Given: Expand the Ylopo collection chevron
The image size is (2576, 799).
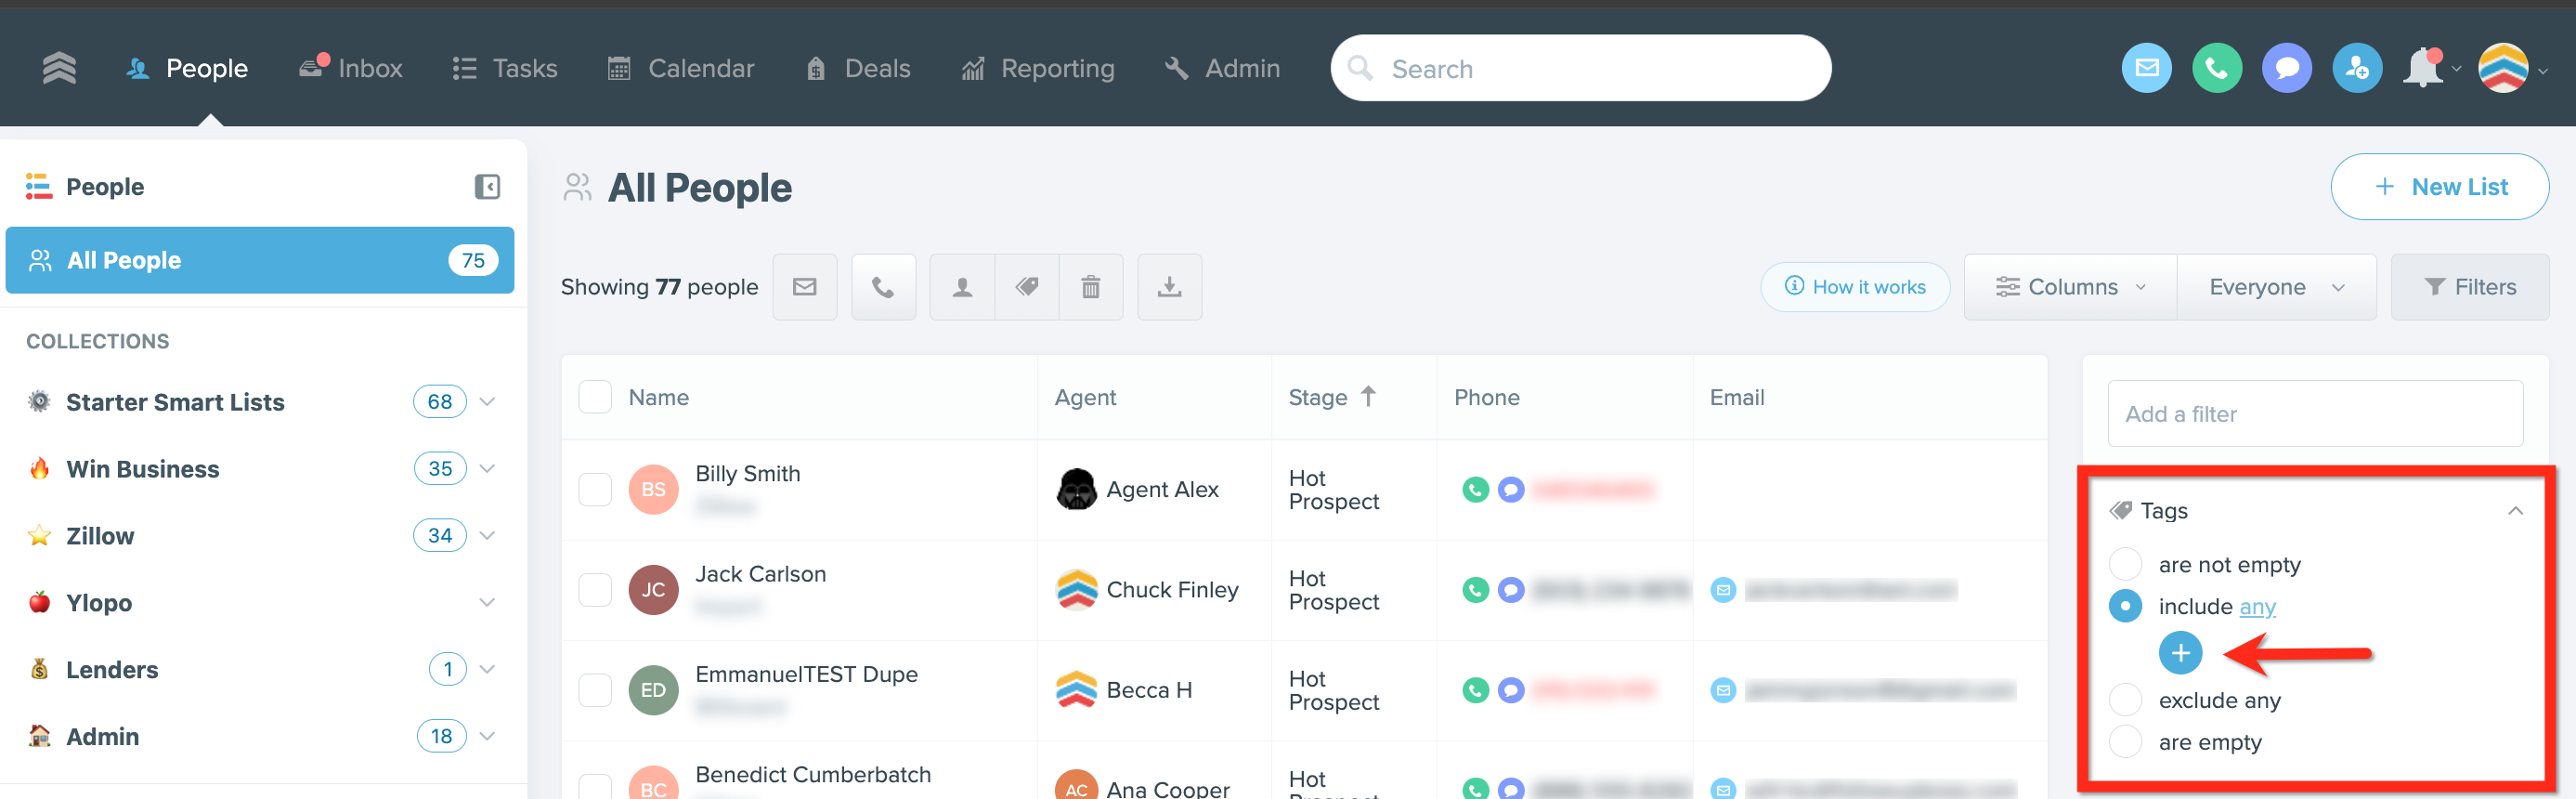Looking at the screenshot, I should [487, 603].
